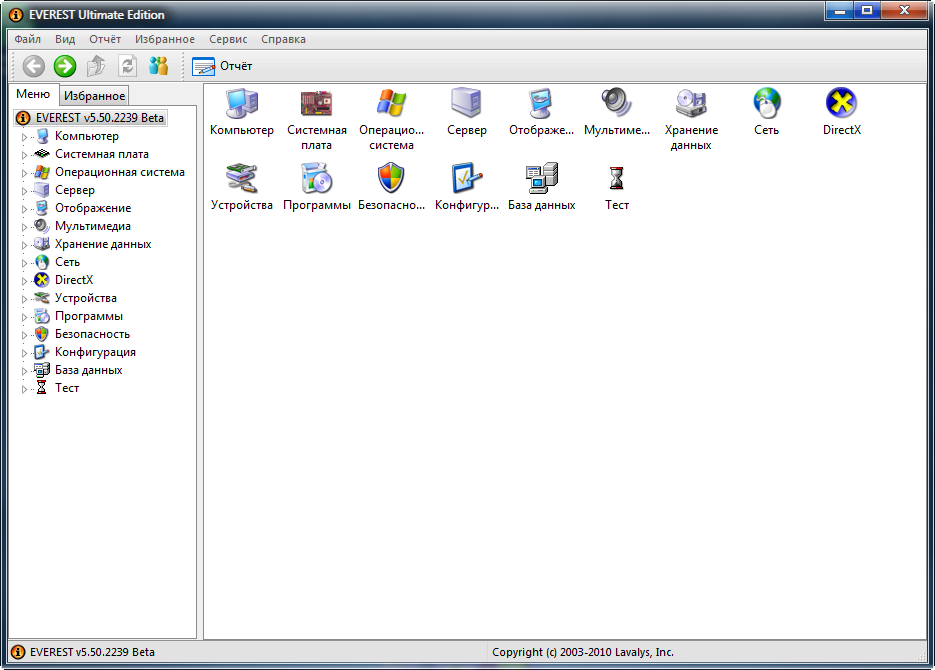Viewport: 935px width, 670px height.
Task: Select DirectX in the sidebar tree
Action: pos(74,280)
